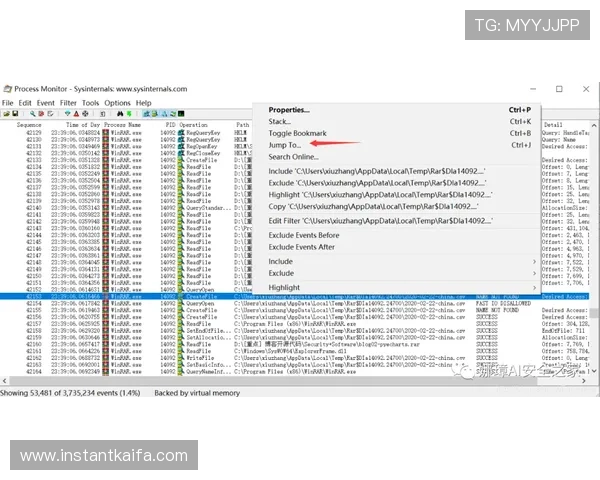Click the Detail column header
Screen dimensions: 600x480
coord(553,125)
